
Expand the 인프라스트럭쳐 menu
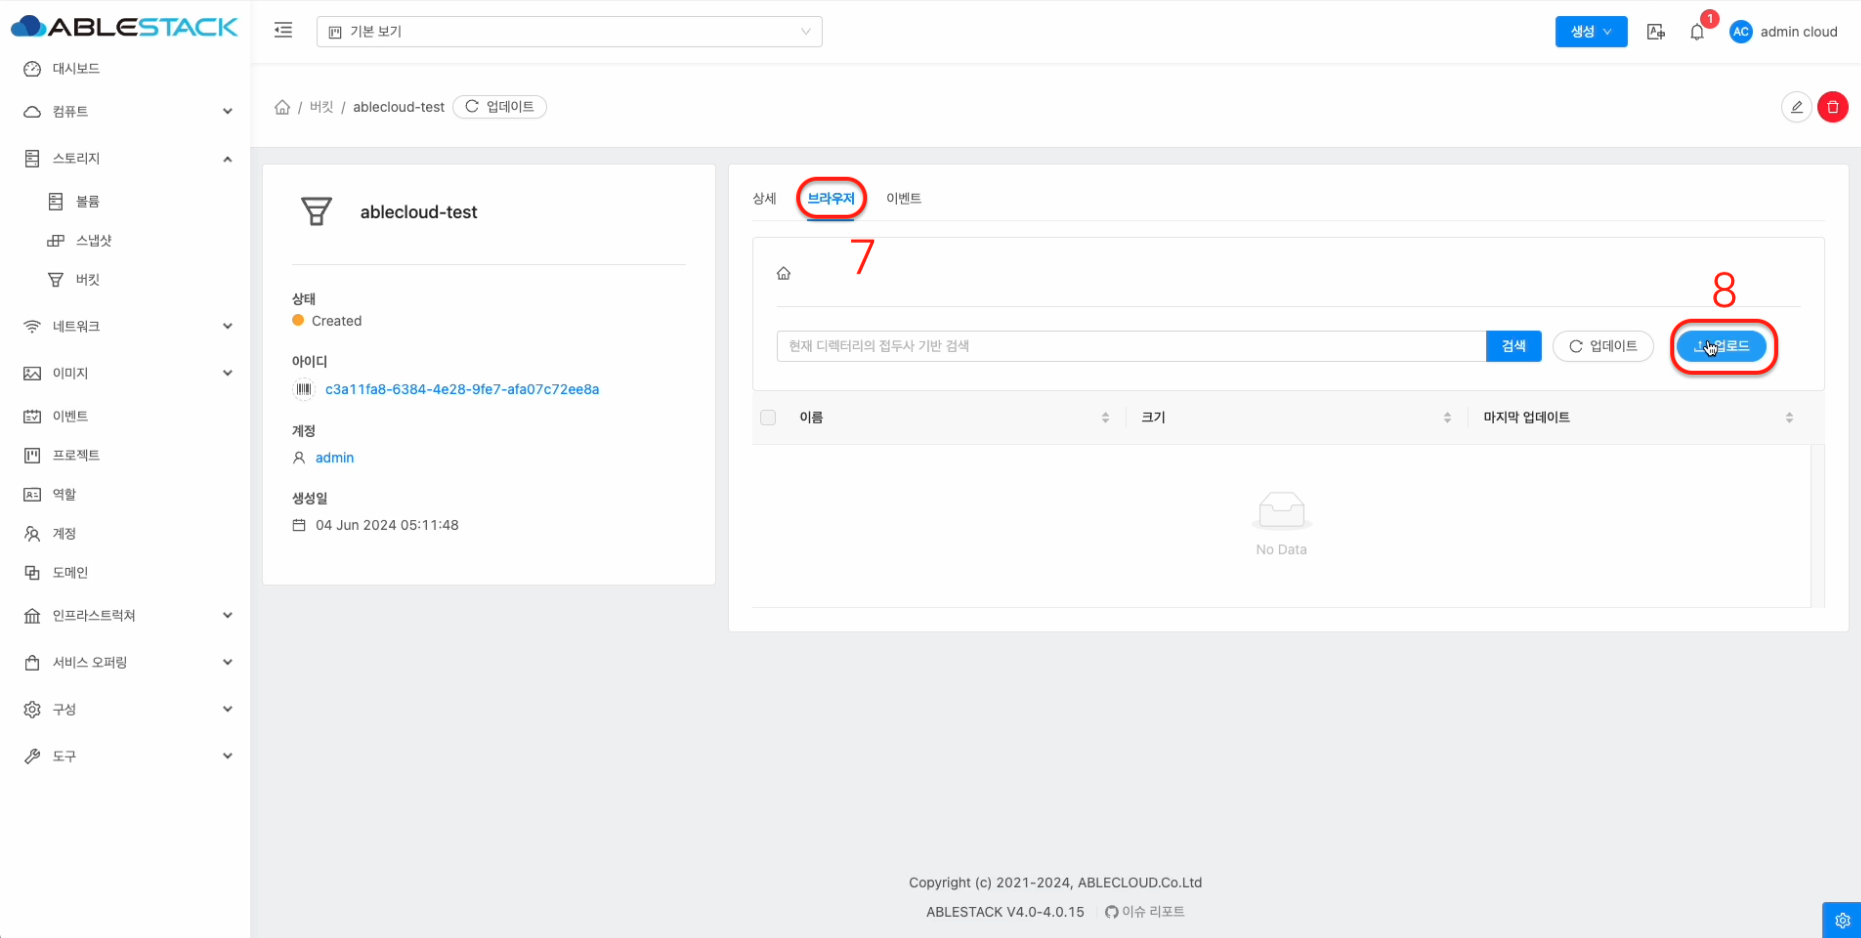point(125,615)
